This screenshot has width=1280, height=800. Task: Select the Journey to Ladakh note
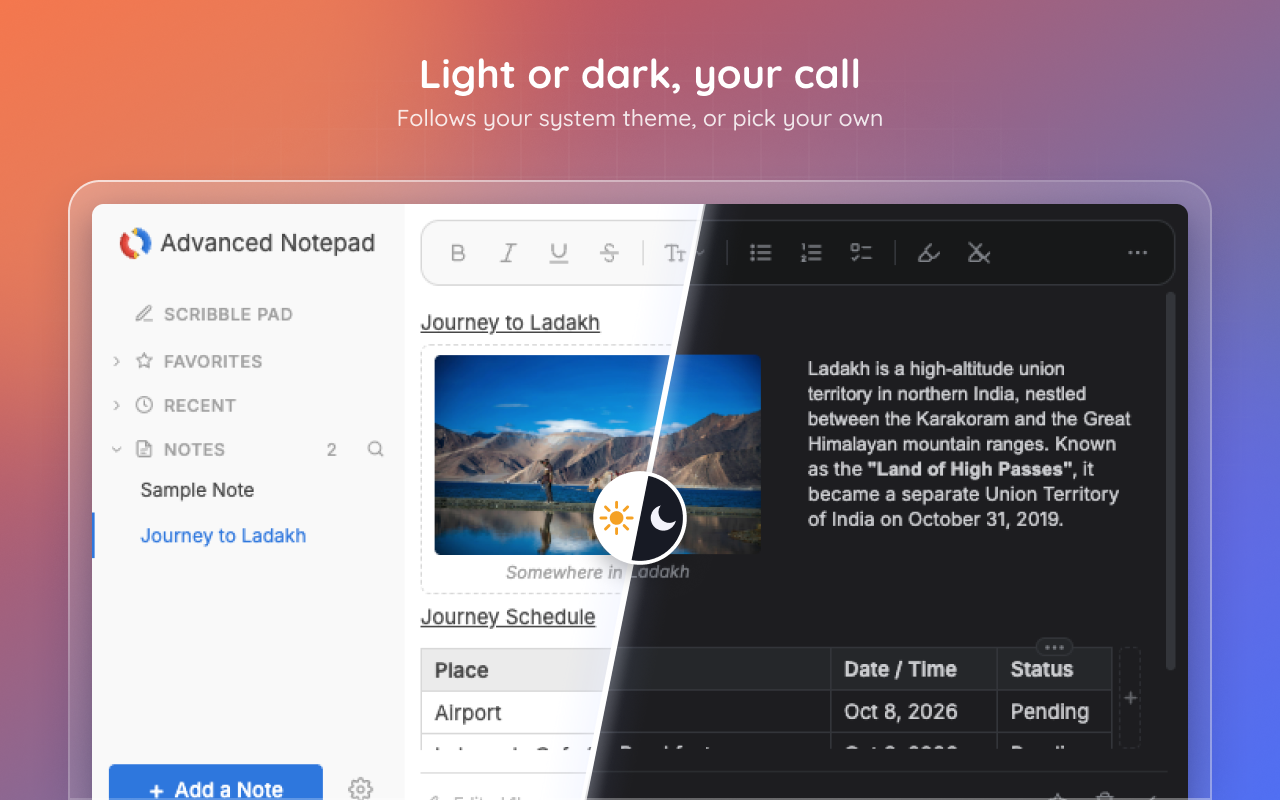point(223,536)
